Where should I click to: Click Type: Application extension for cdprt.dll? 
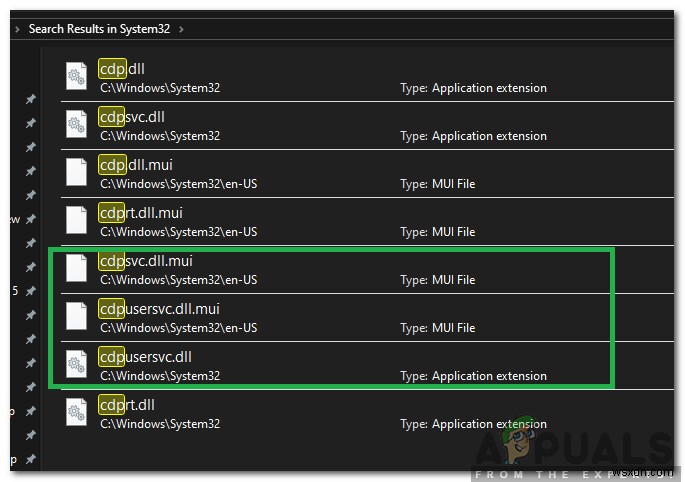click(474, 425)
